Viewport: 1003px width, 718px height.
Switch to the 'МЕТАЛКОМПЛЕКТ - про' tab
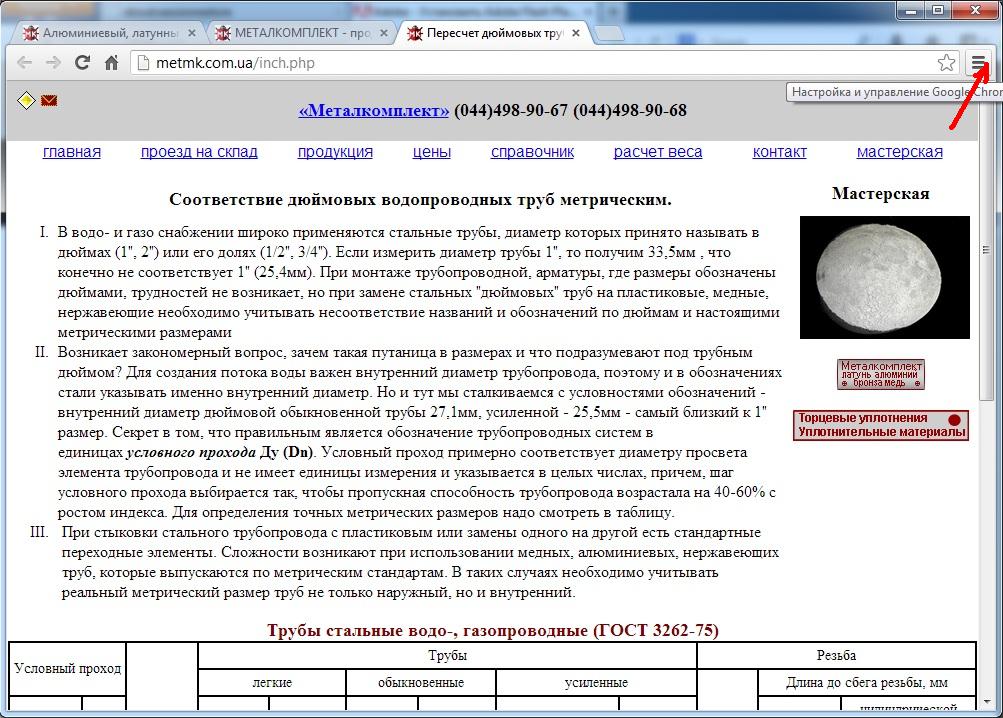[300, 33]
